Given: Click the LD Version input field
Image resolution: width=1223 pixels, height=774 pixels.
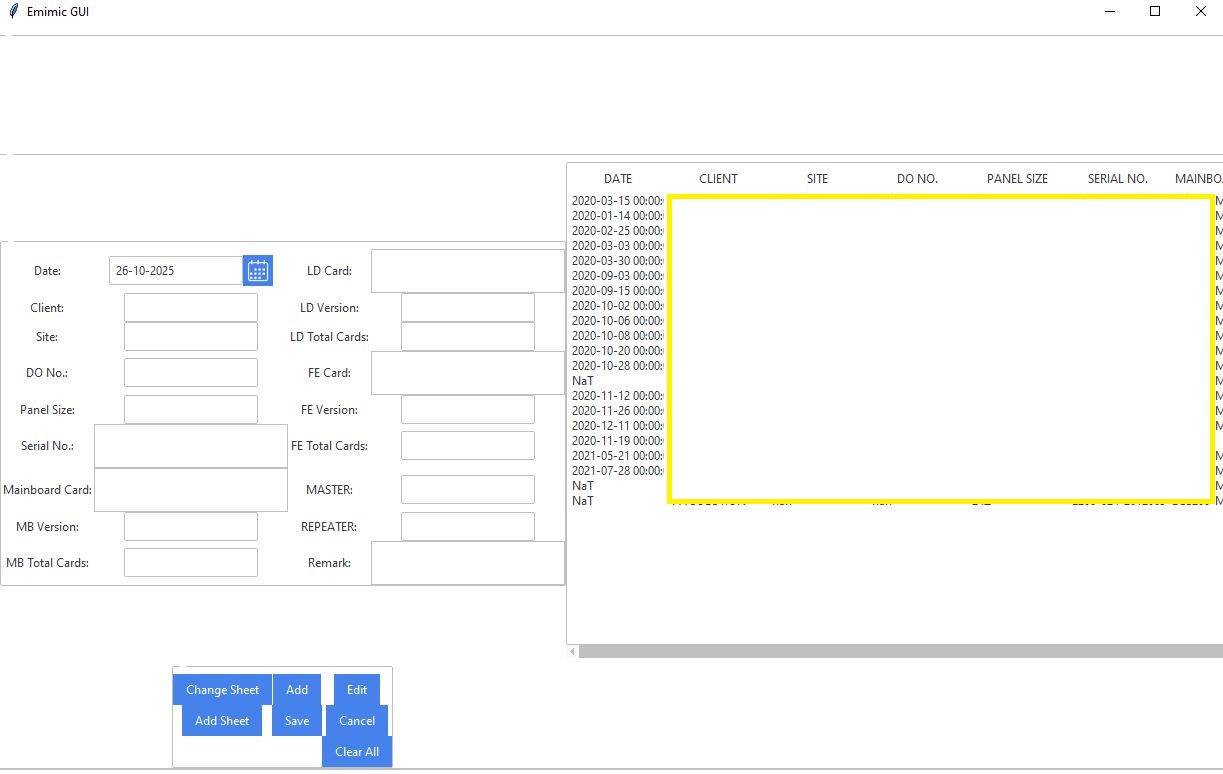Looking at the screenshot, I should click(x=467, y=308).
